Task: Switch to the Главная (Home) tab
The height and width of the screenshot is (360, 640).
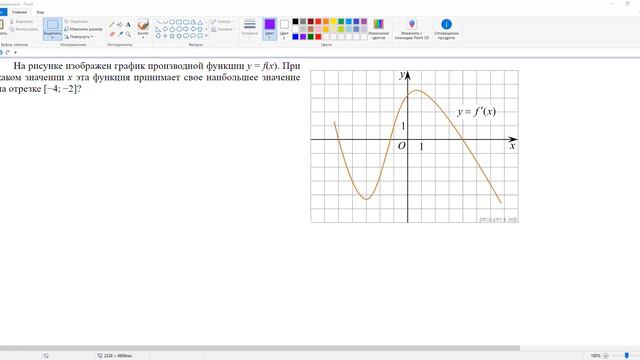Action: 19,12
